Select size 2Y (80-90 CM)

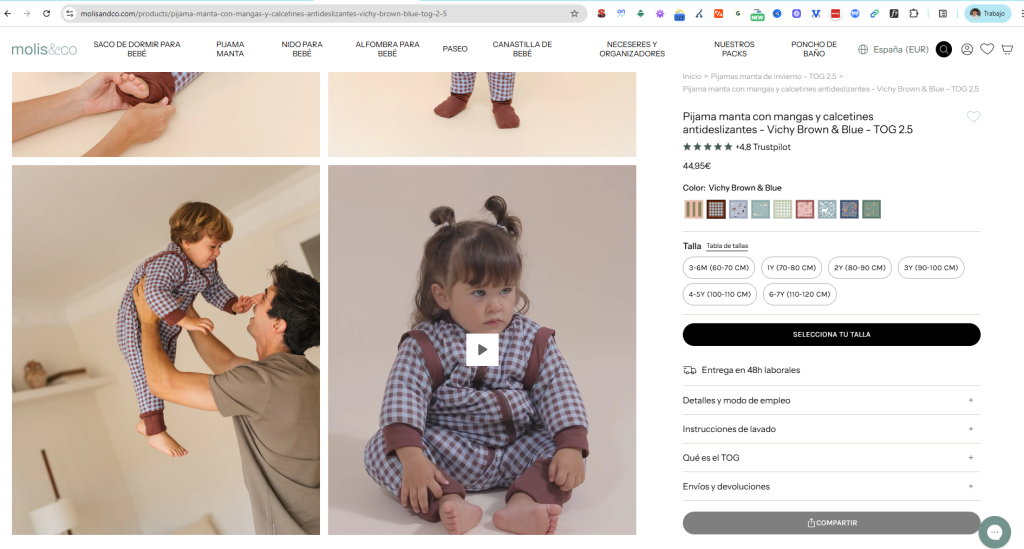859,268
